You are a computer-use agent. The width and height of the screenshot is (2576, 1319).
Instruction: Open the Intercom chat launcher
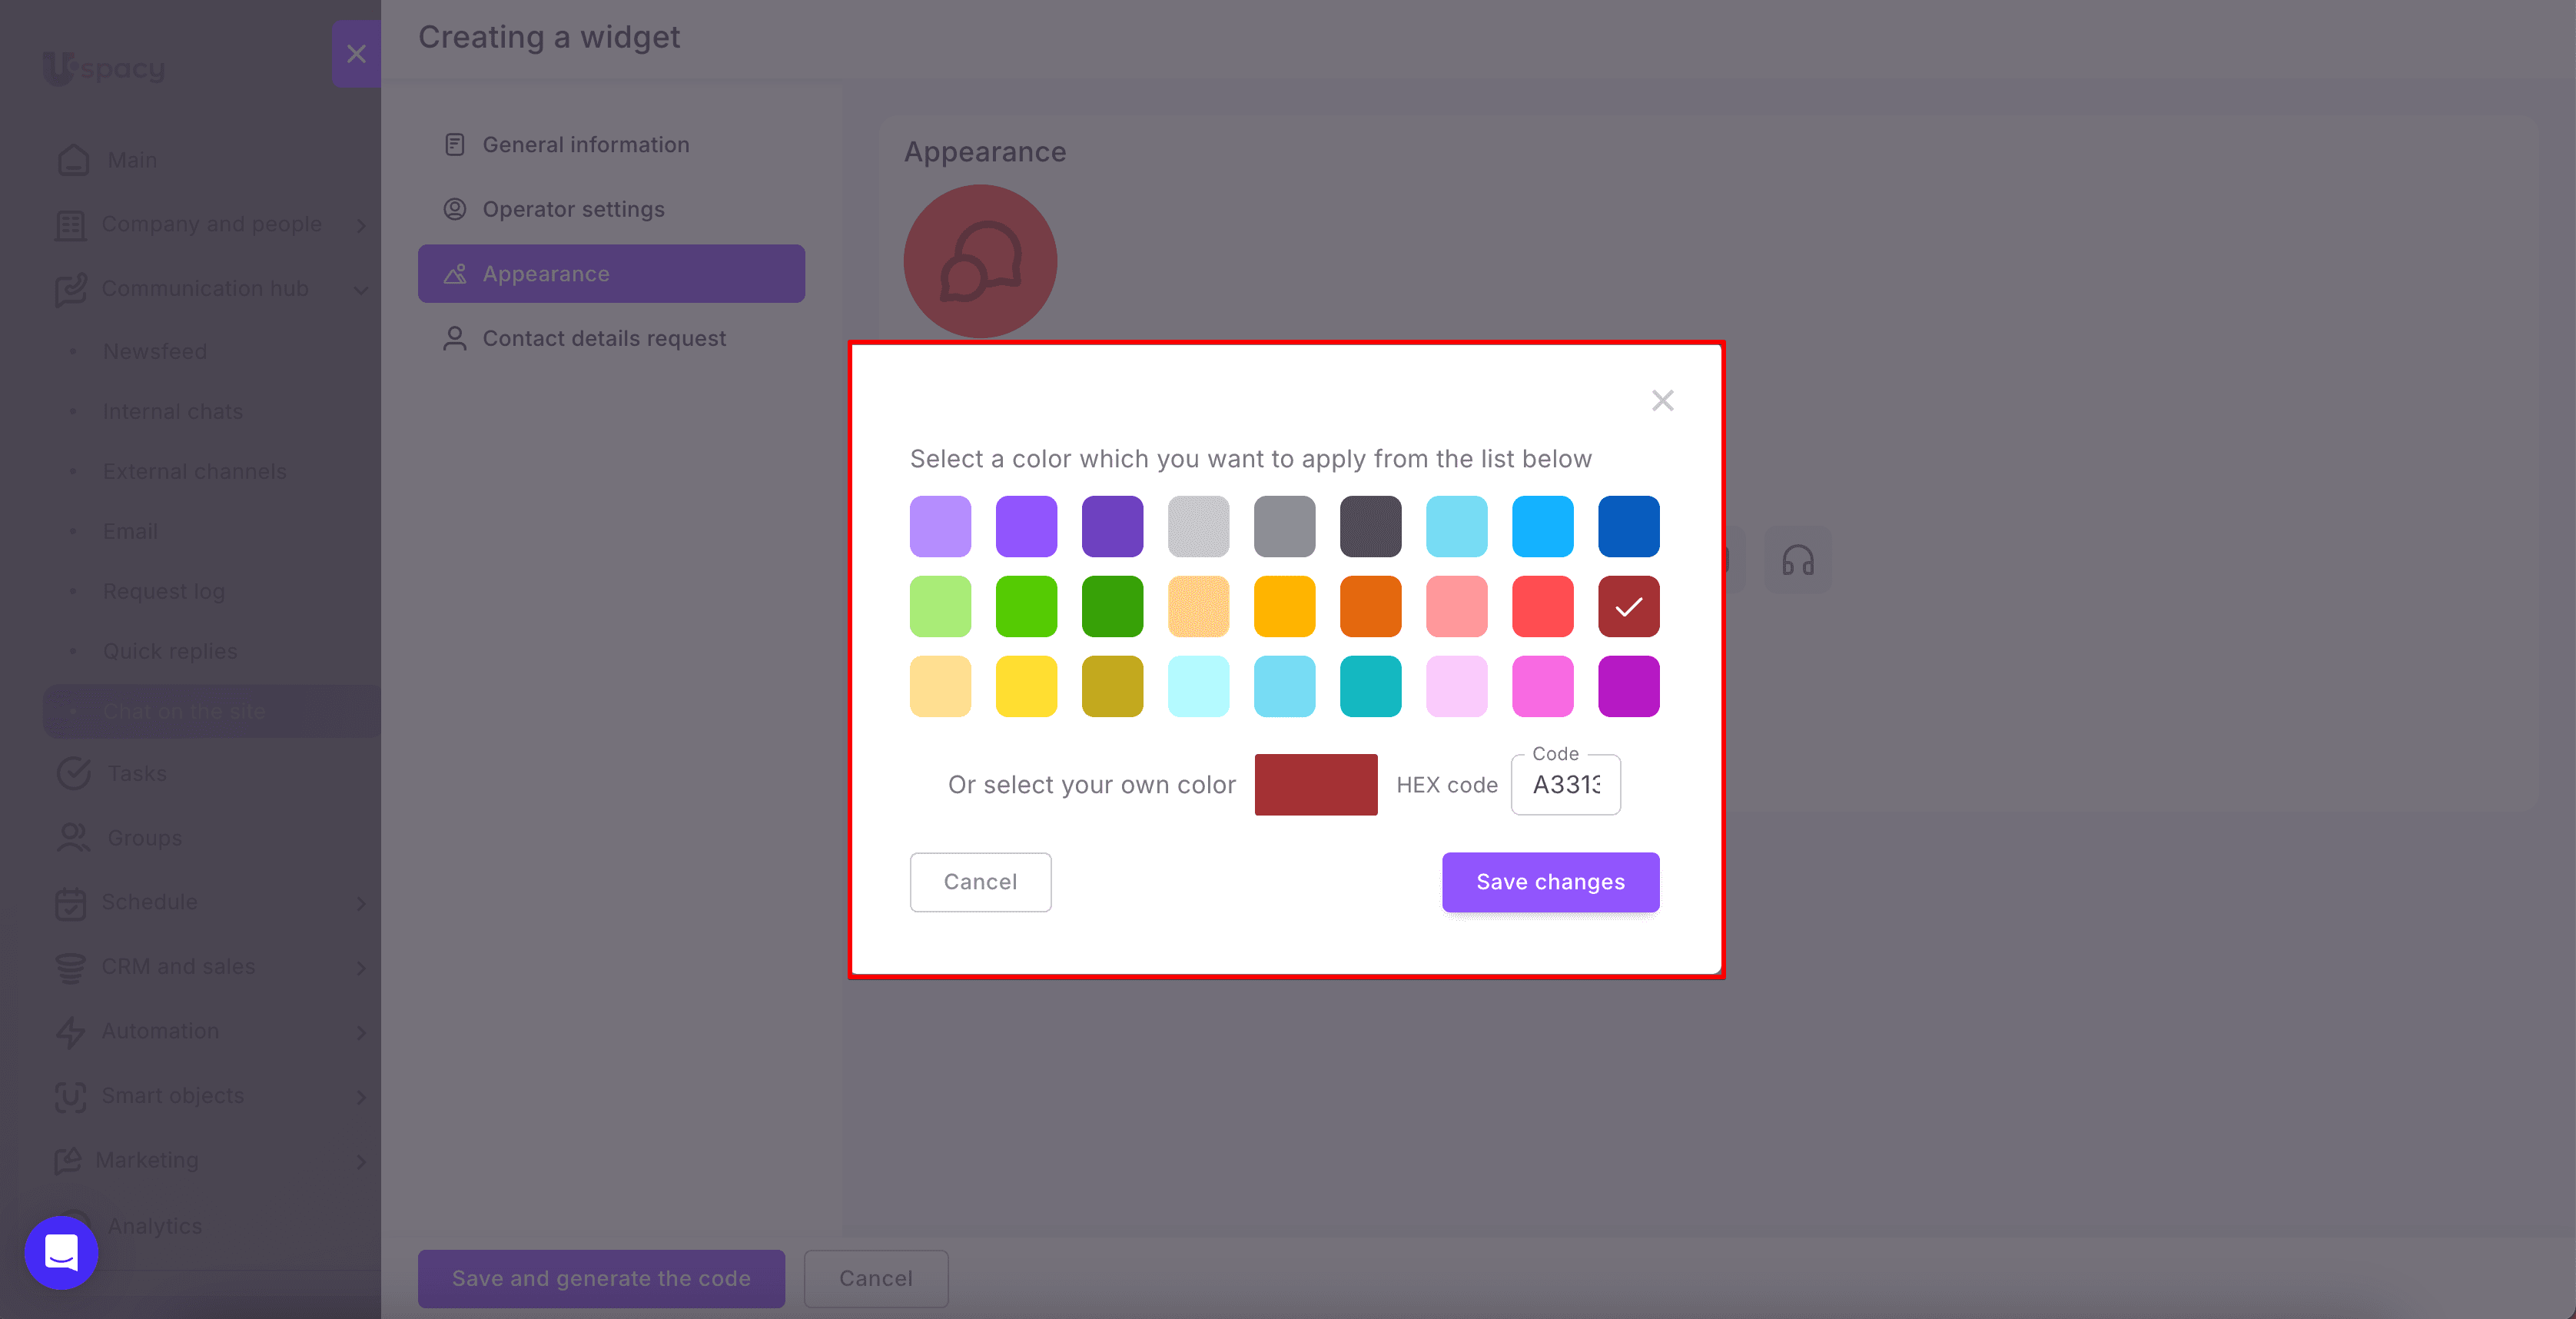(61, 1253)
